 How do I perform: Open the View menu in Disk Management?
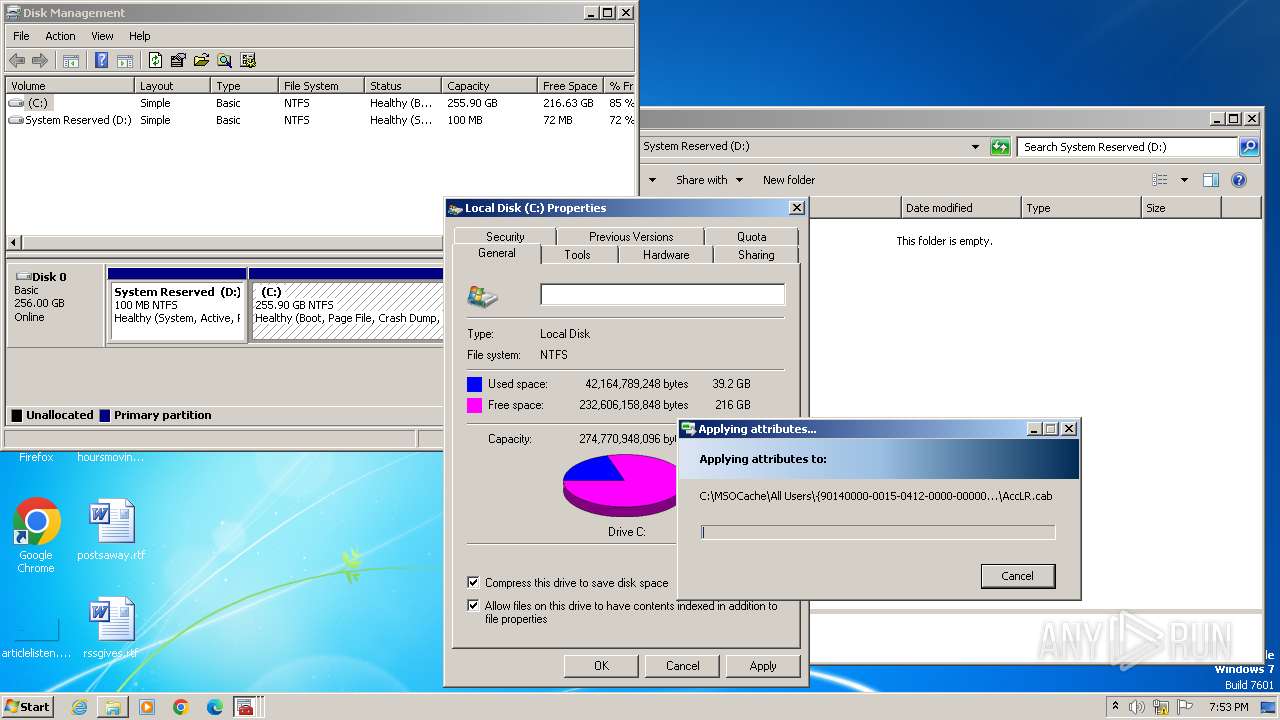tap(102, 36)
